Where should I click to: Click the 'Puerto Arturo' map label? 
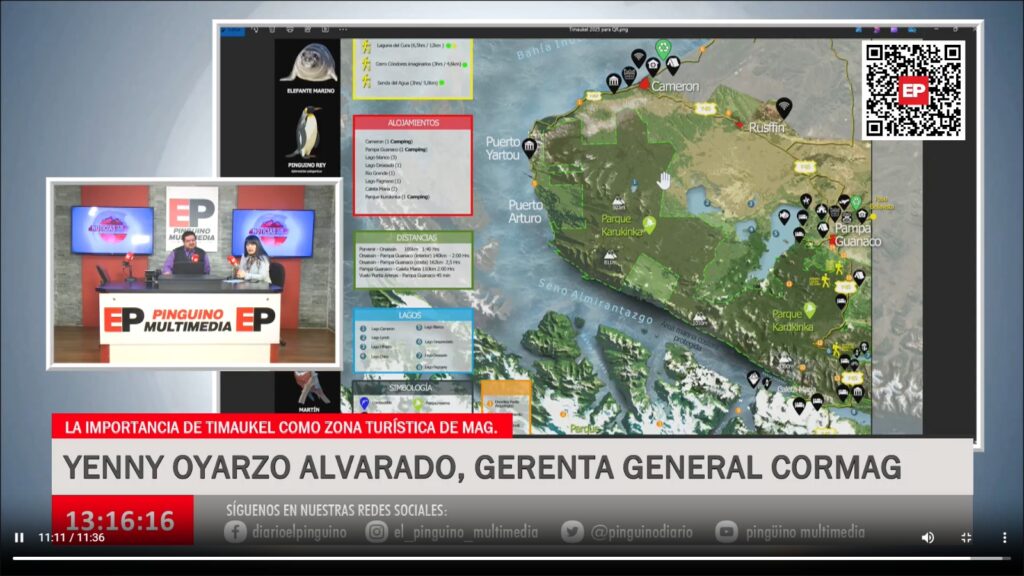coord(525,212)
